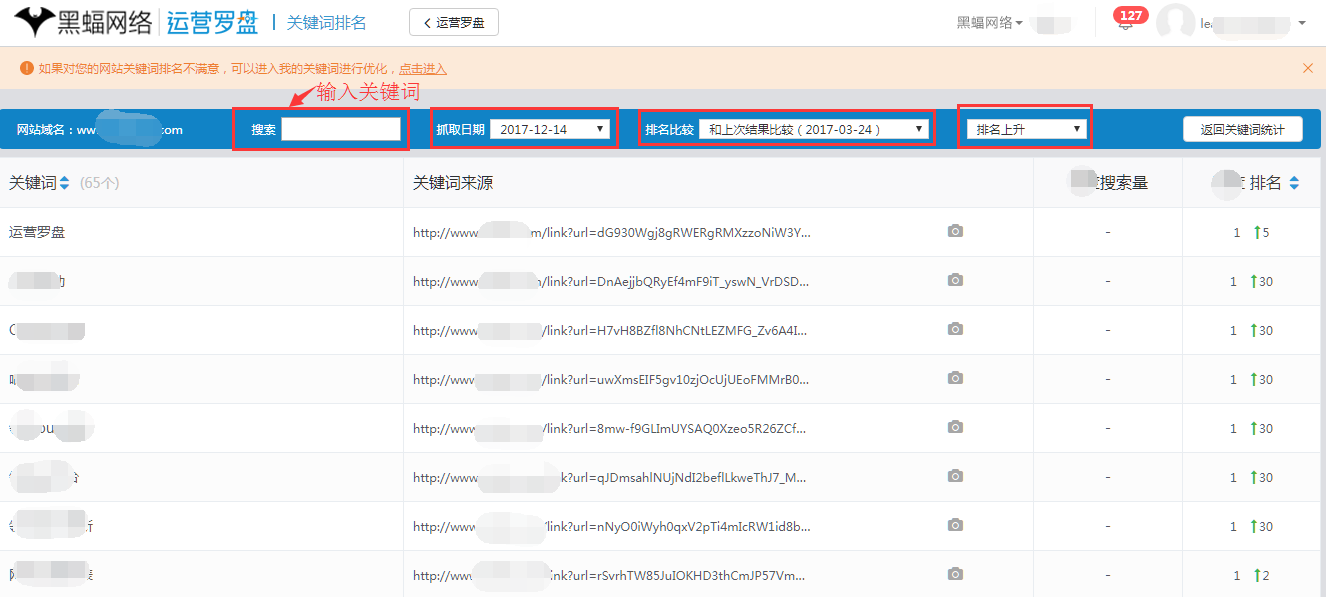Click the camera icon in the last visible row

pyautogui.click(x=955, y=575)
